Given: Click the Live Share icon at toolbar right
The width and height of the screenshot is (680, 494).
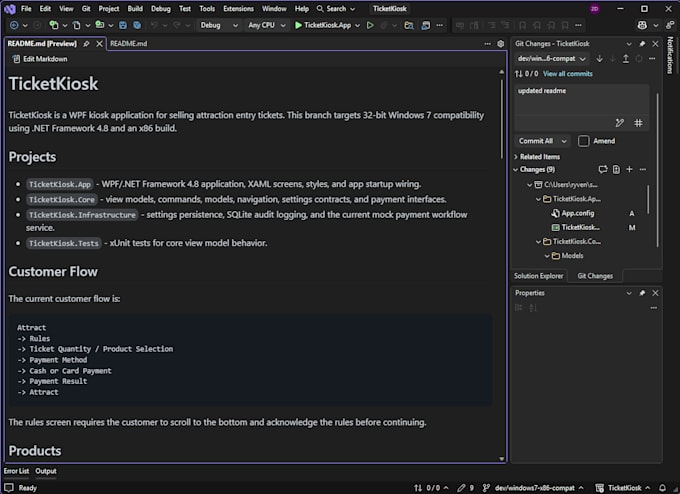Looking at the screenshot, I should coord(670,25).
